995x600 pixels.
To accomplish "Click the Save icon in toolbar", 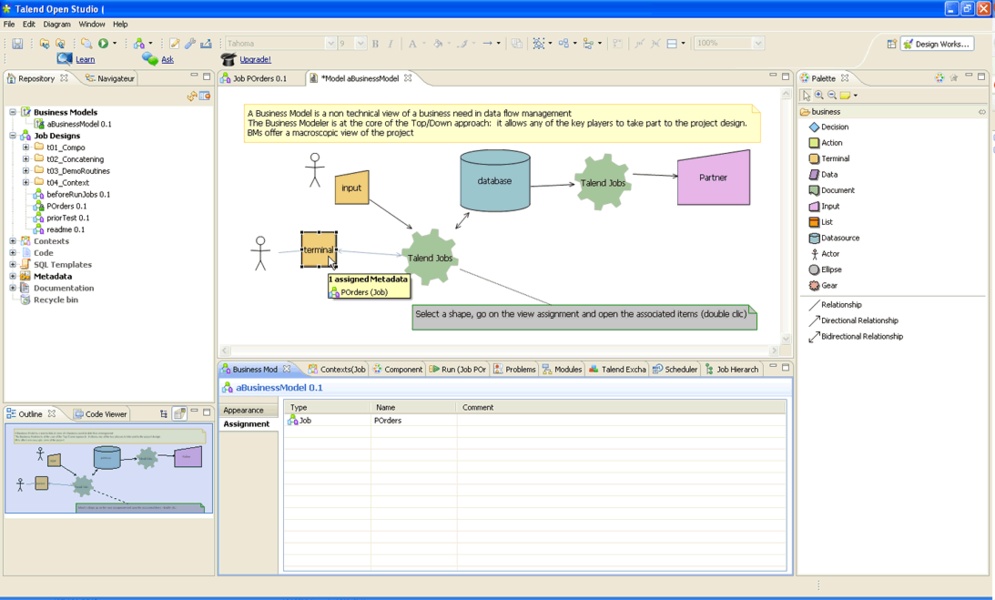I will pos(17,44).
